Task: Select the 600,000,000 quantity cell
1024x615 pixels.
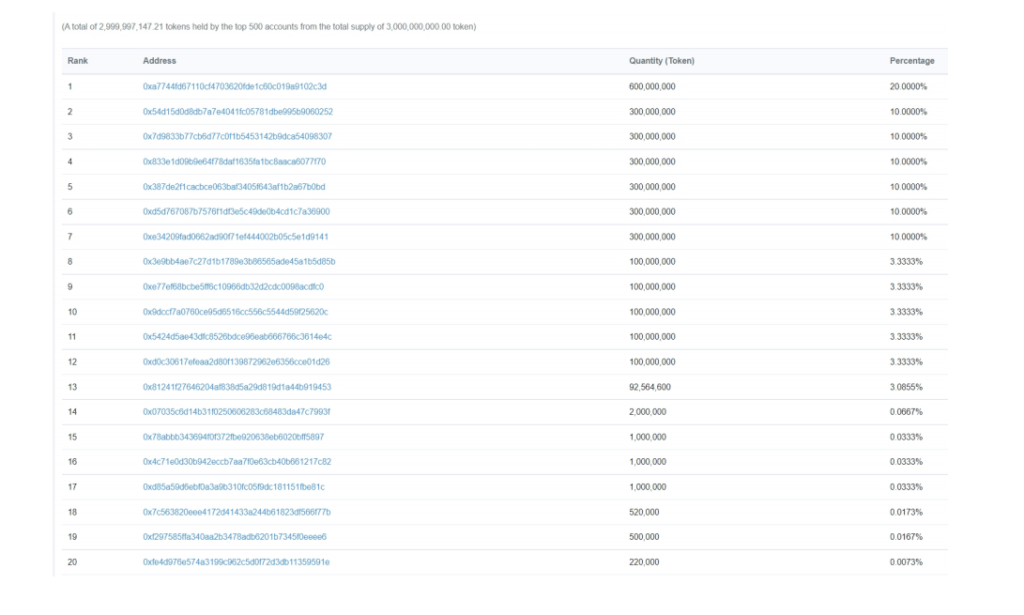Action: coord(652,86)
